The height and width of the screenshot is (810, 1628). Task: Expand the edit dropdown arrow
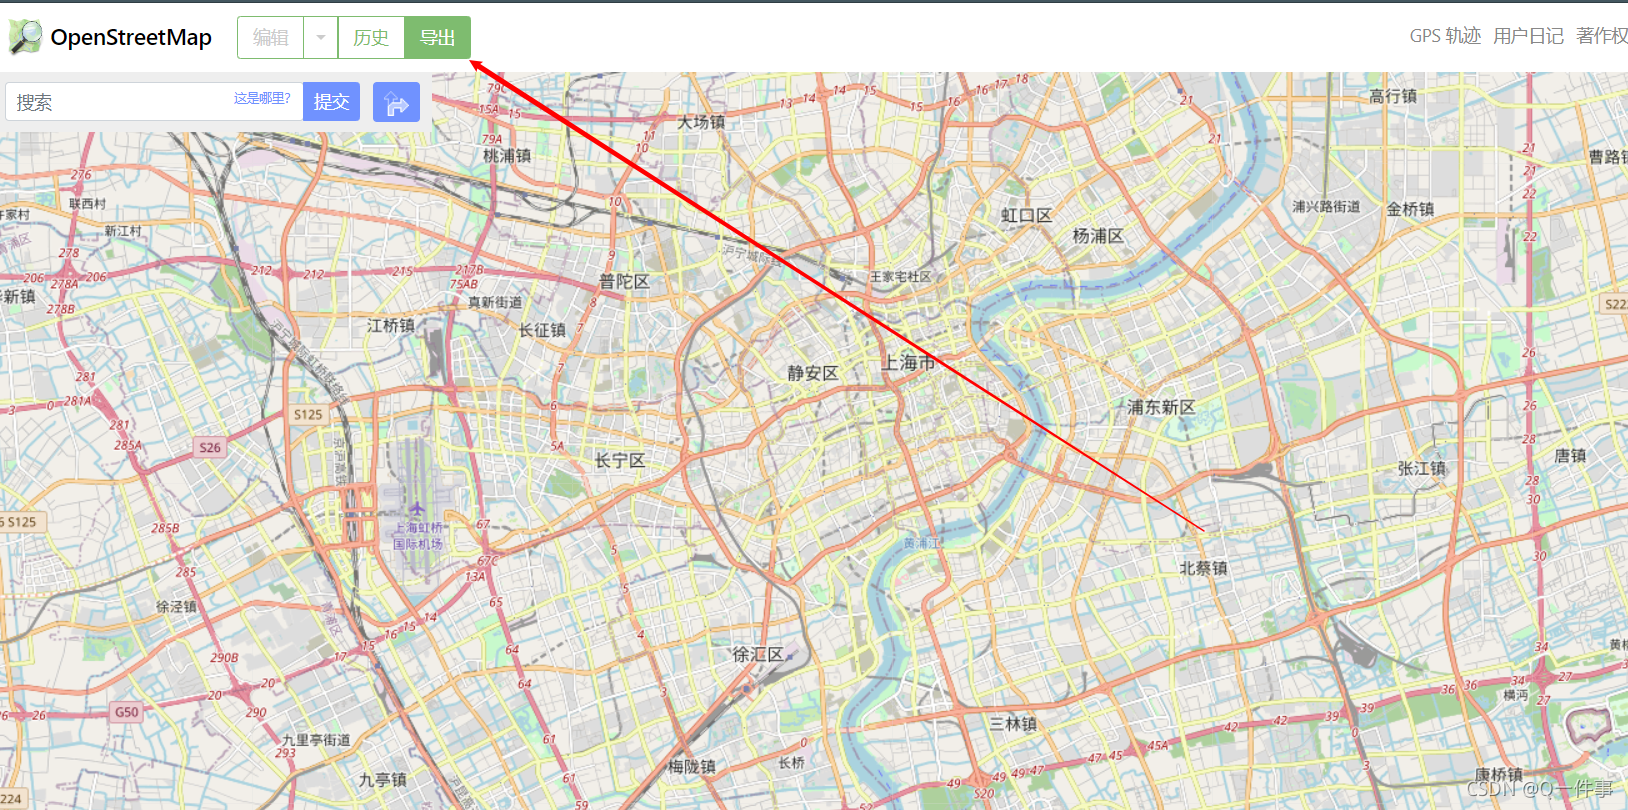[321, 38]
